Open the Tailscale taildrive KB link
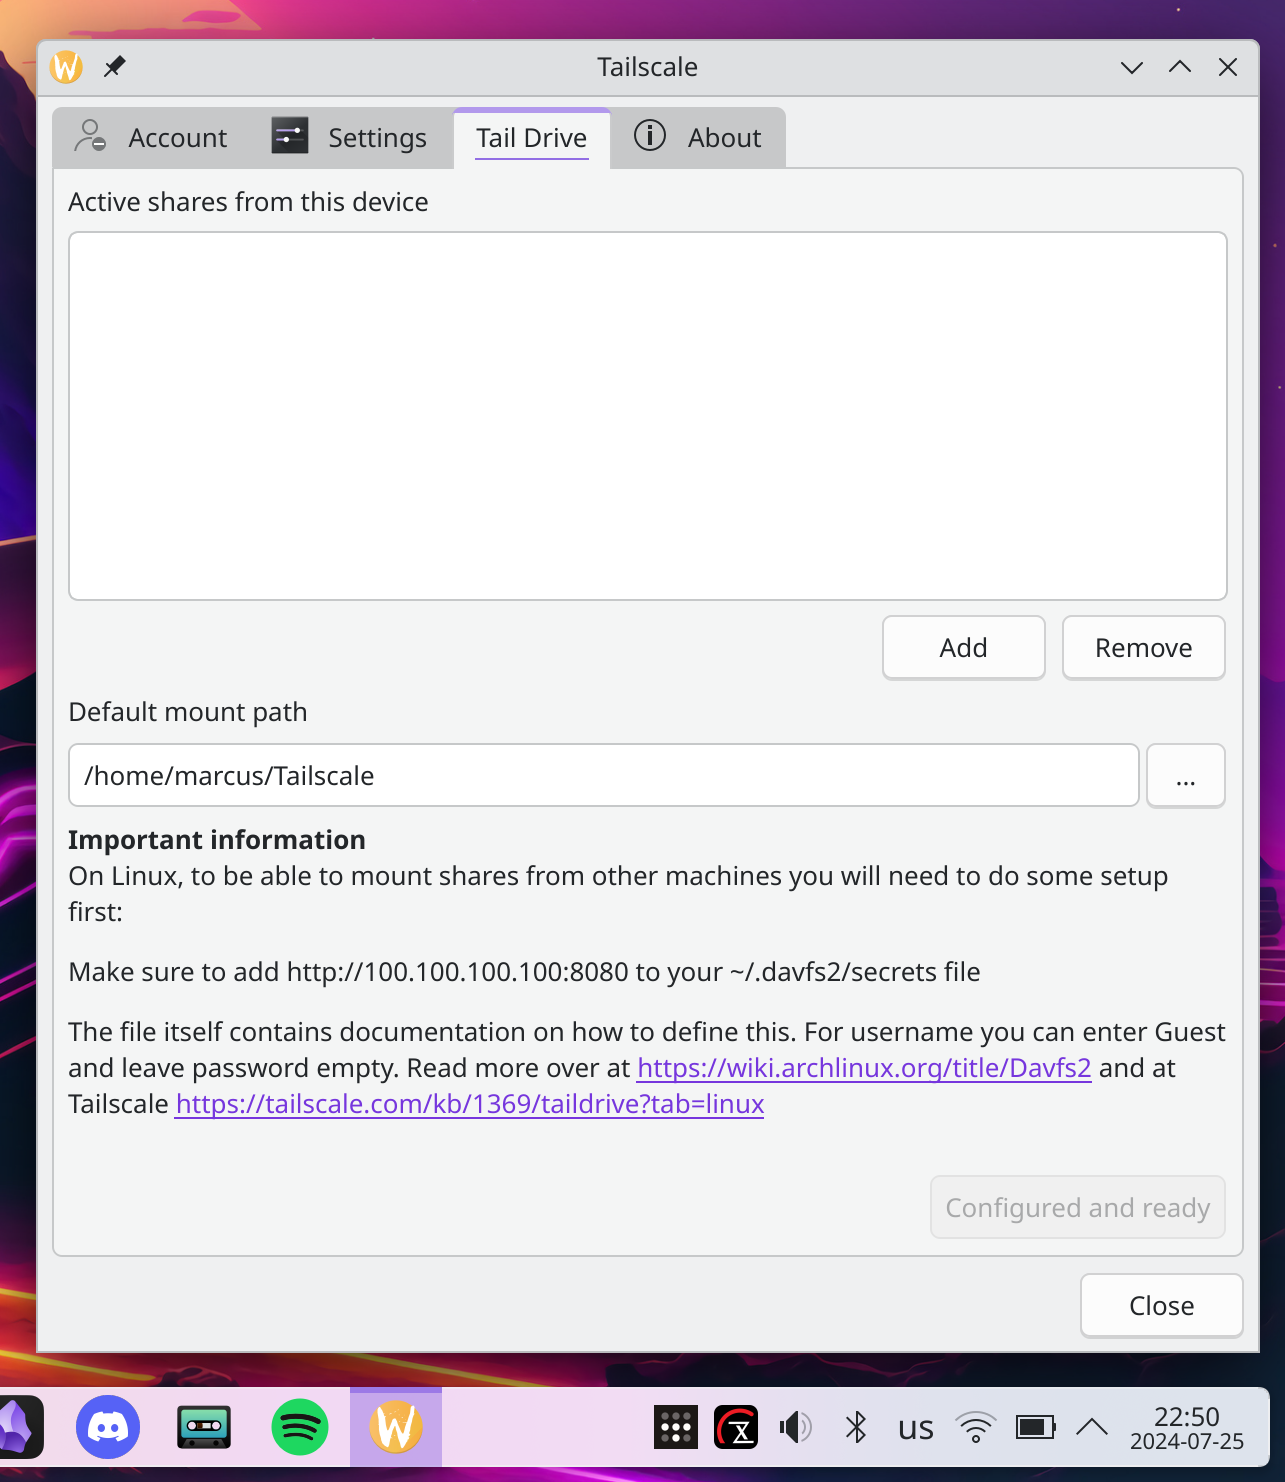Screen dimensions: 1285x1482 click(470, 1104)
